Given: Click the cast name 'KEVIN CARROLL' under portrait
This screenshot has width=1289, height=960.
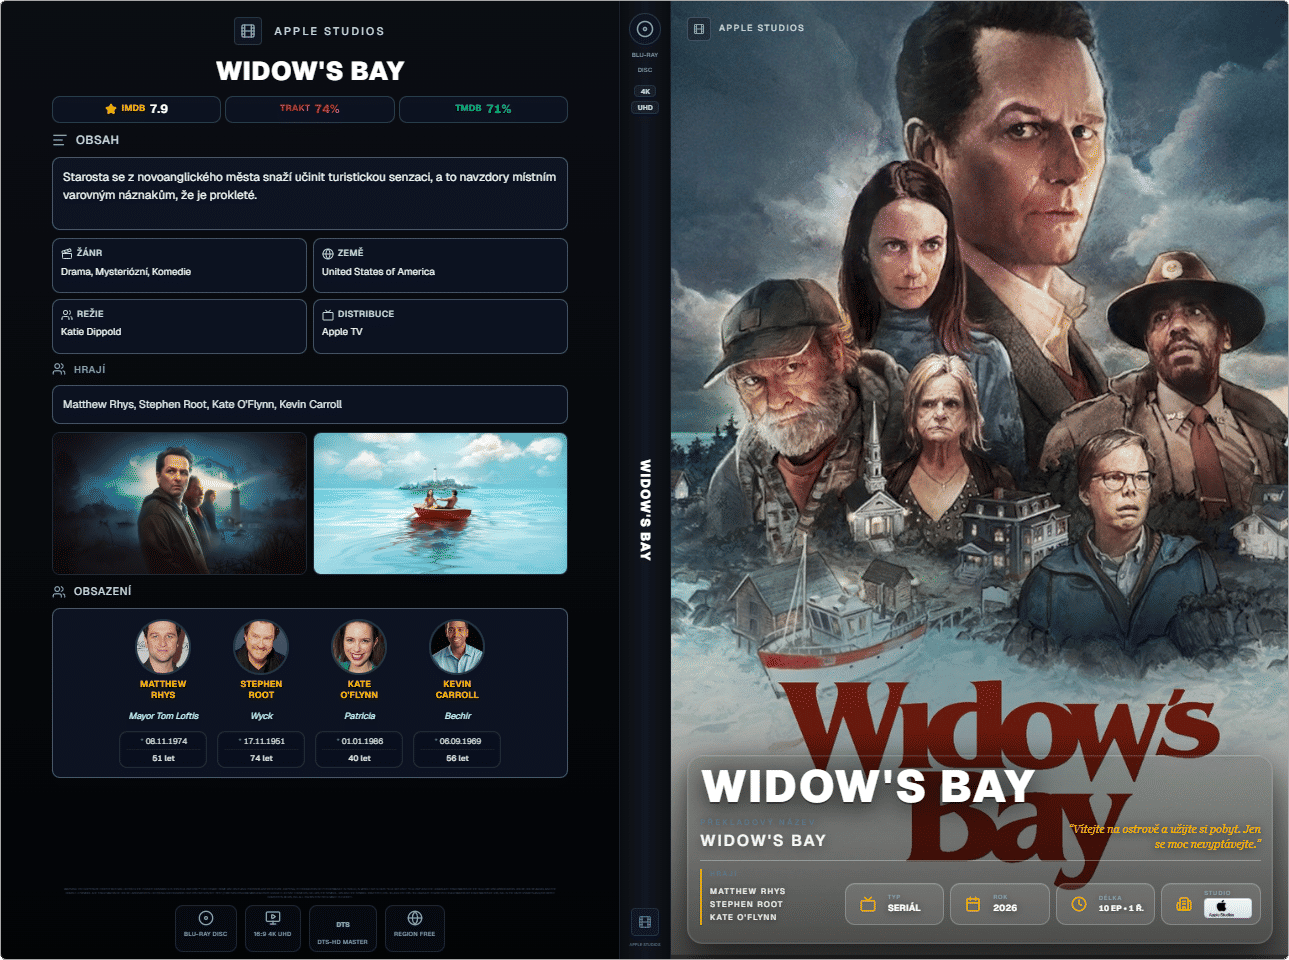Looking at the screenshot, I should [457, 690].
